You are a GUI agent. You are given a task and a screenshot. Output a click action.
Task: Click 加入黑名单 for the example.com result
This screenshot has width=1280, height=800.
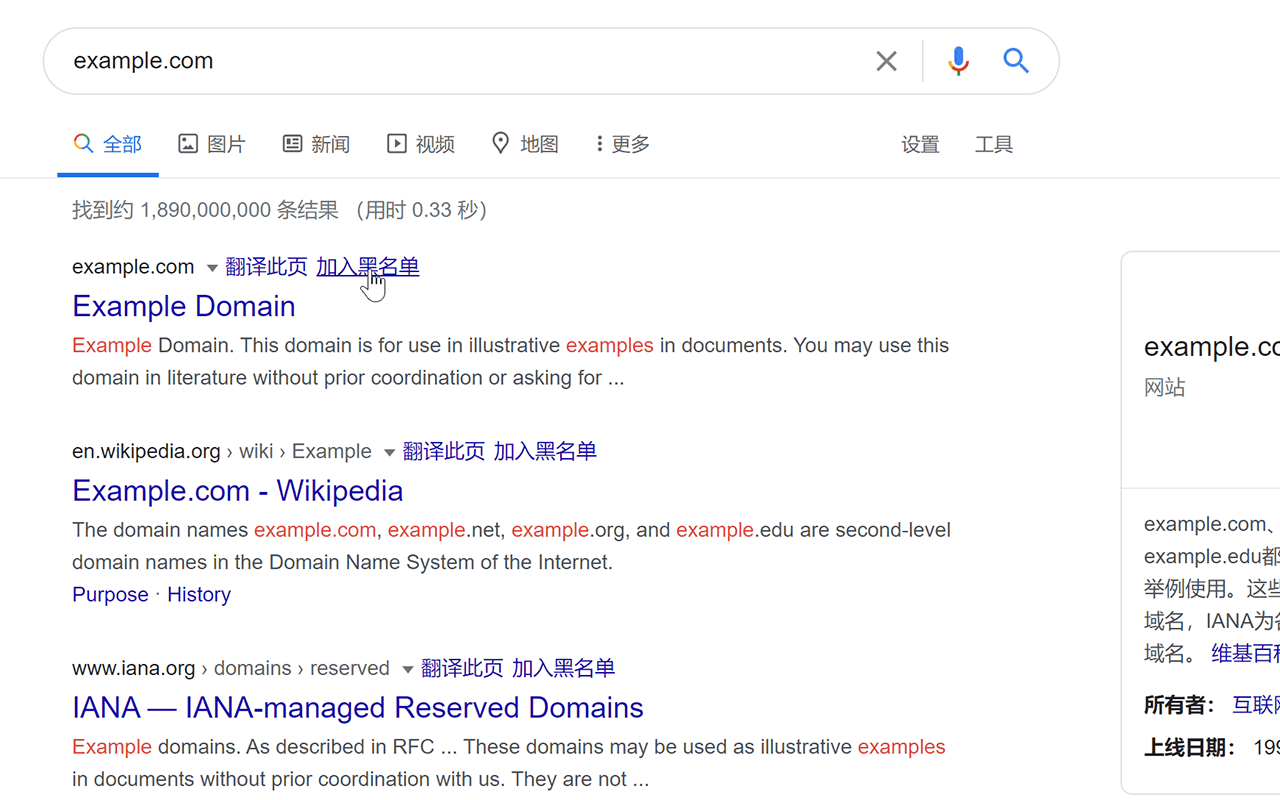click(x=368, y=267)
